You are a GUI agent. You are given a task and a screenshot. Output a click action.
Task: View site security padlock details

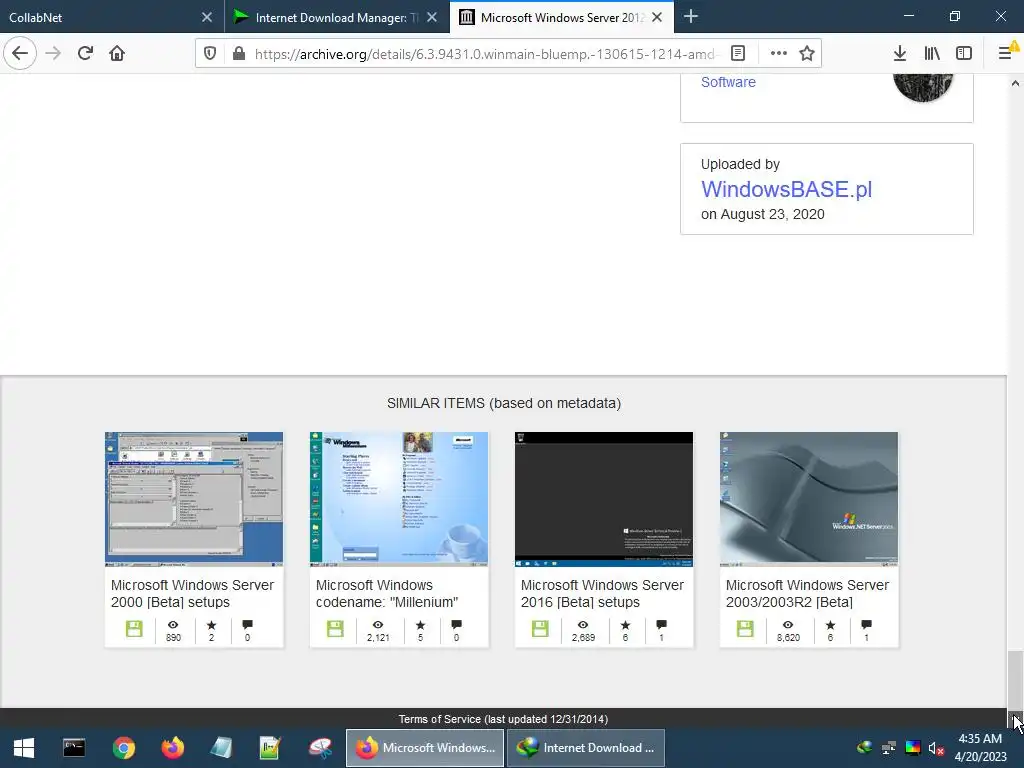click(x=239, y=54)
